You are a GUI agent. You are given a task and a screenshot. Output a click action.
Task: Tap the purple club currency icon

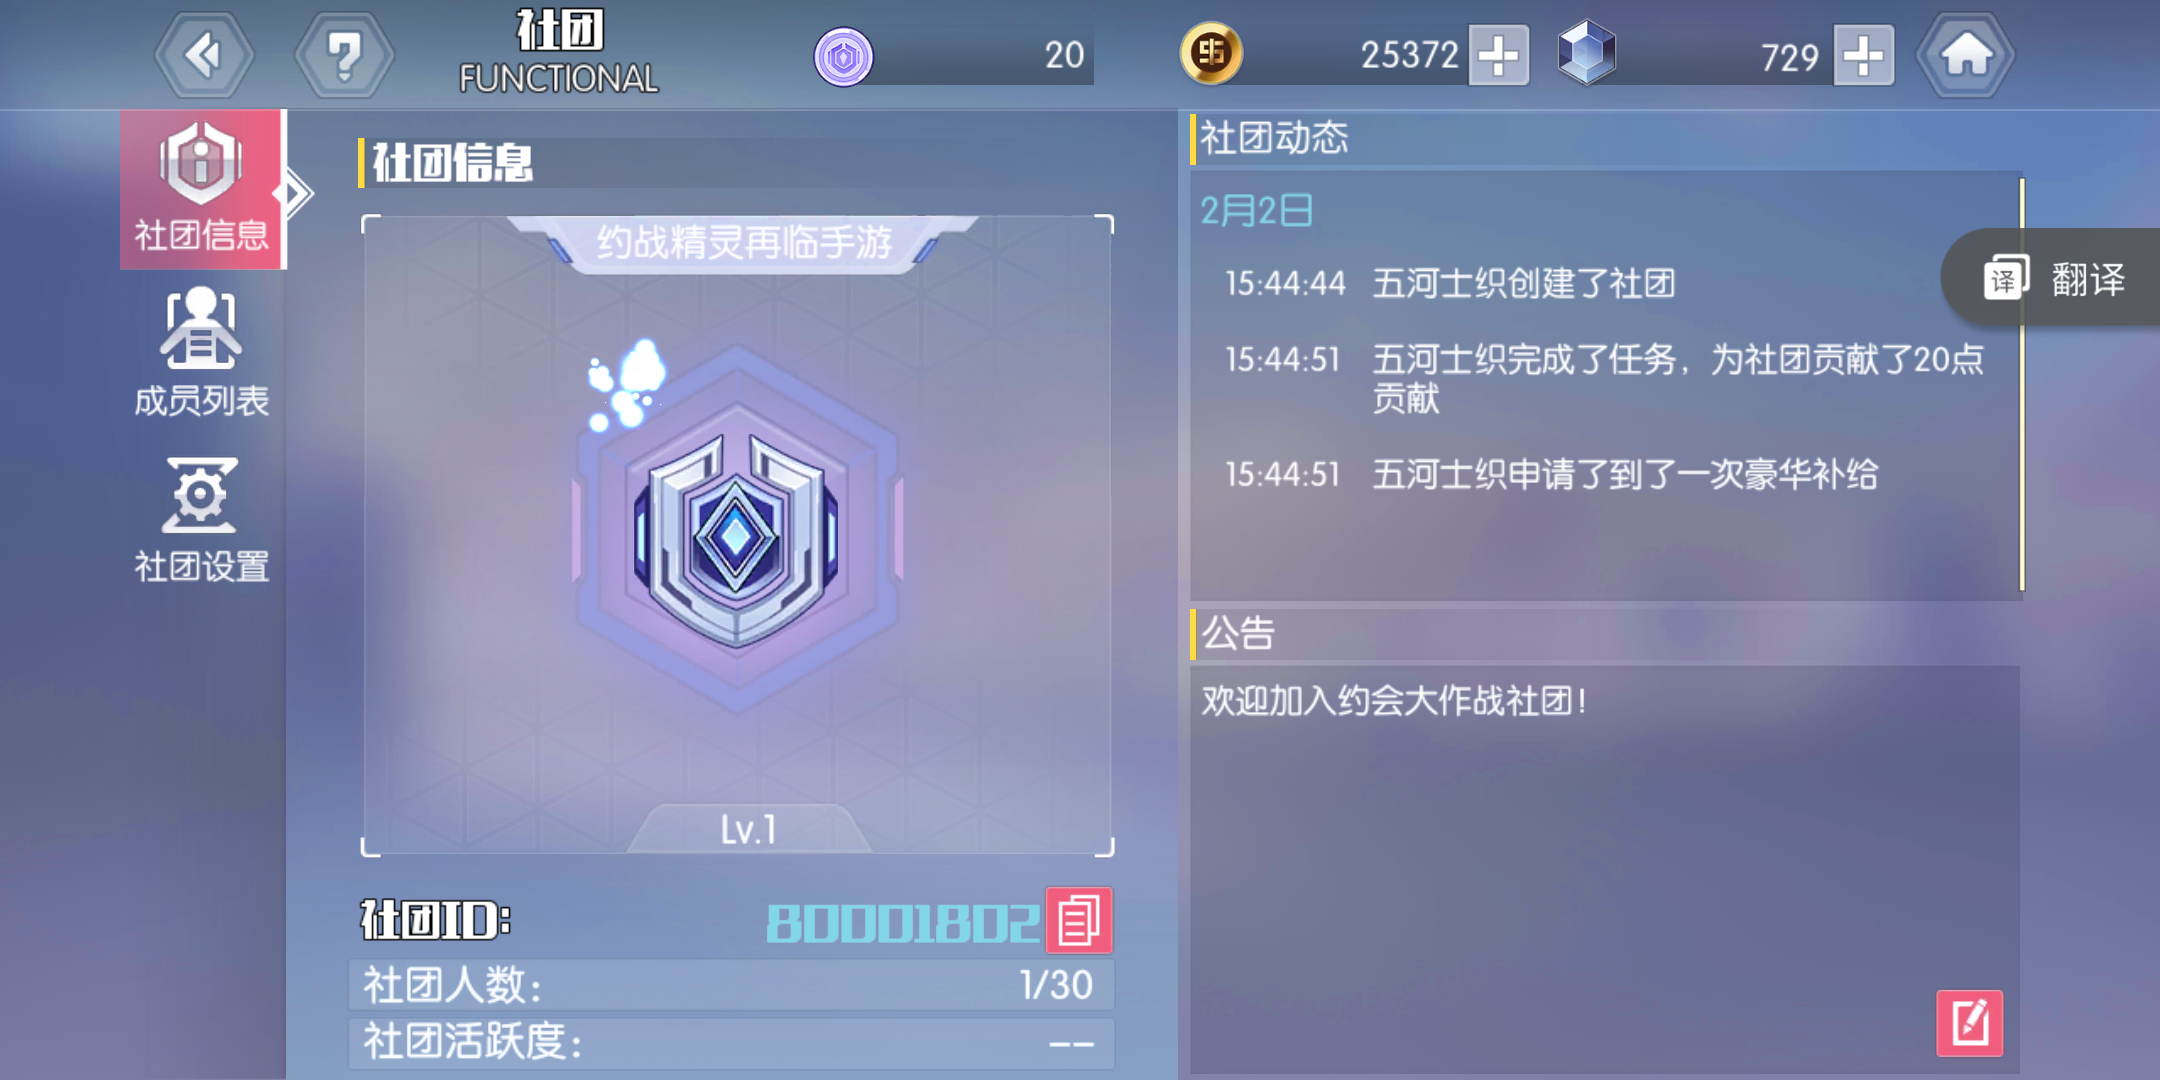pos(843,56)
